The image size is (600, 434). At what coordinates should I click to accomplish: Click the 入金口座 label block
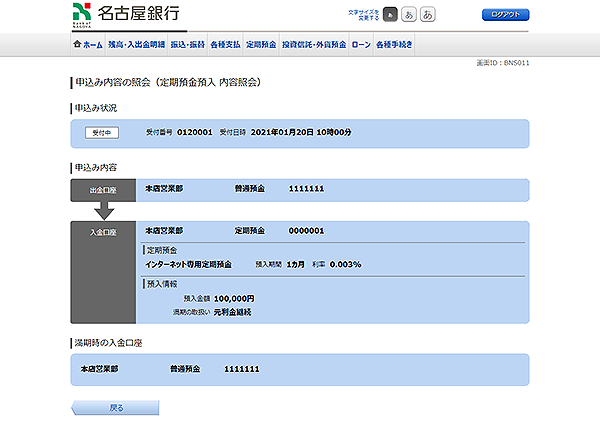[103, 272]
